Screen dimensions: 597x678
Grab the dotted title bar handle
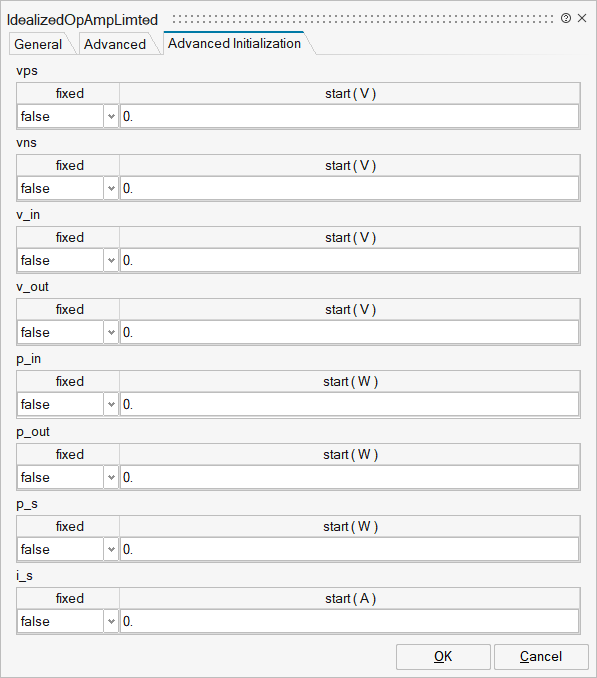[x=363, y=19]
